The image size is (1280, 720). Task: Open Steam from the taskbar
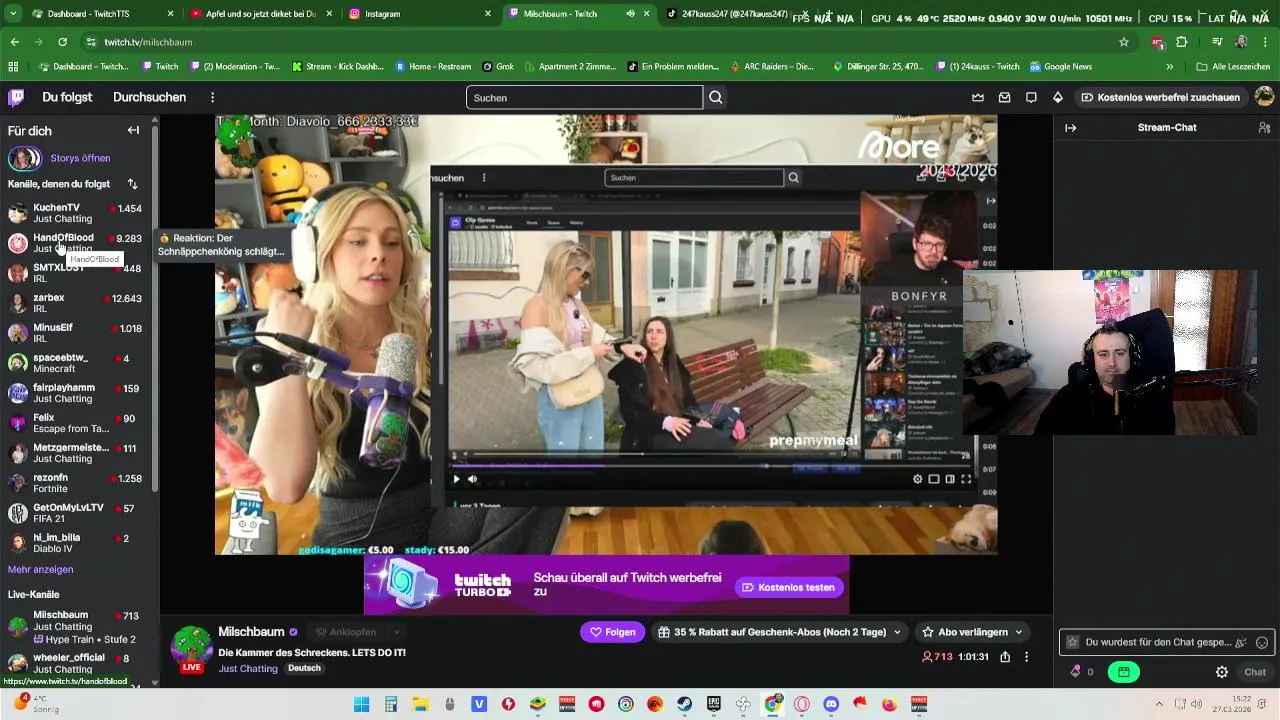pos(684,704)
